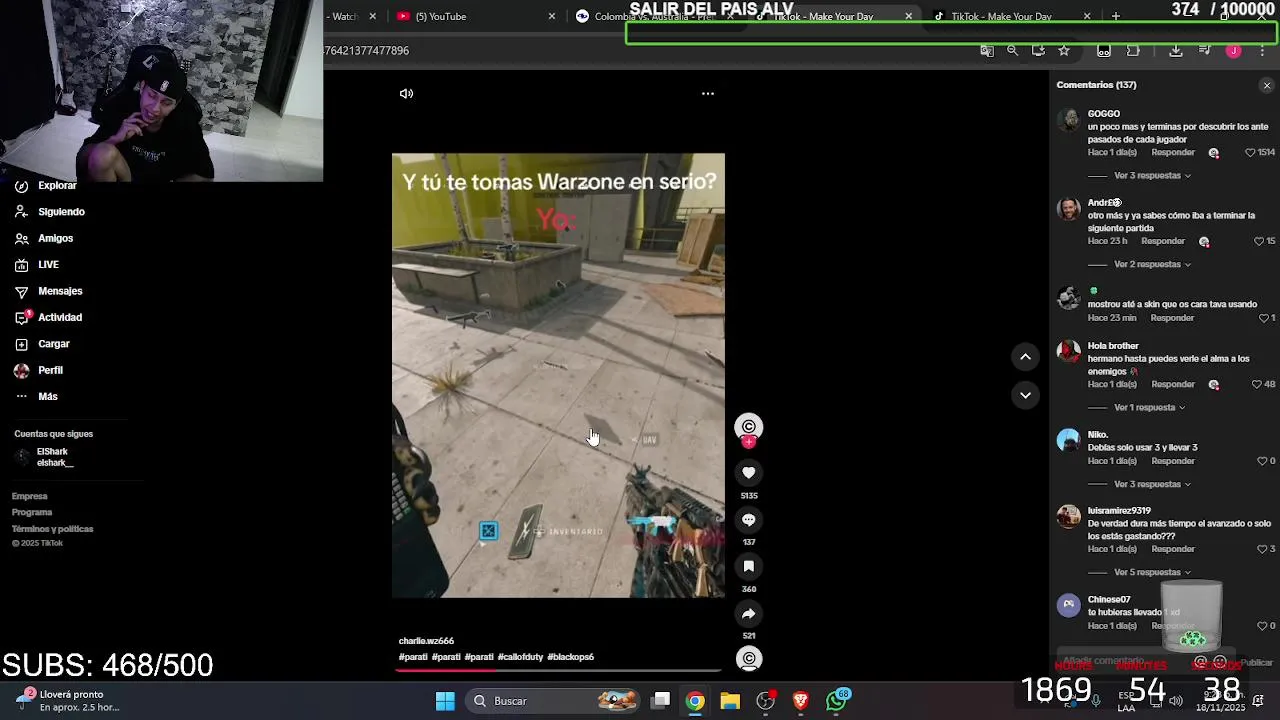Open Empresa footer link
Screen dimensions: 1280x720
pos(30,496)
